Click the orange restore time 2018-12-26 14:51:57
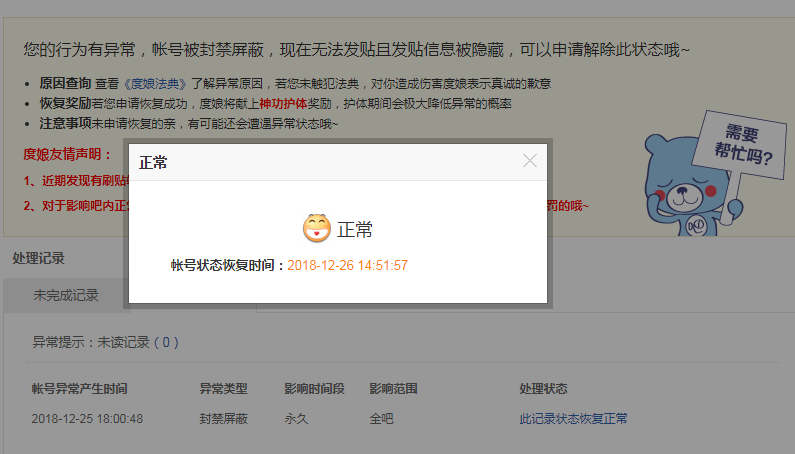795x454 pixels. [x=348, y=265]
